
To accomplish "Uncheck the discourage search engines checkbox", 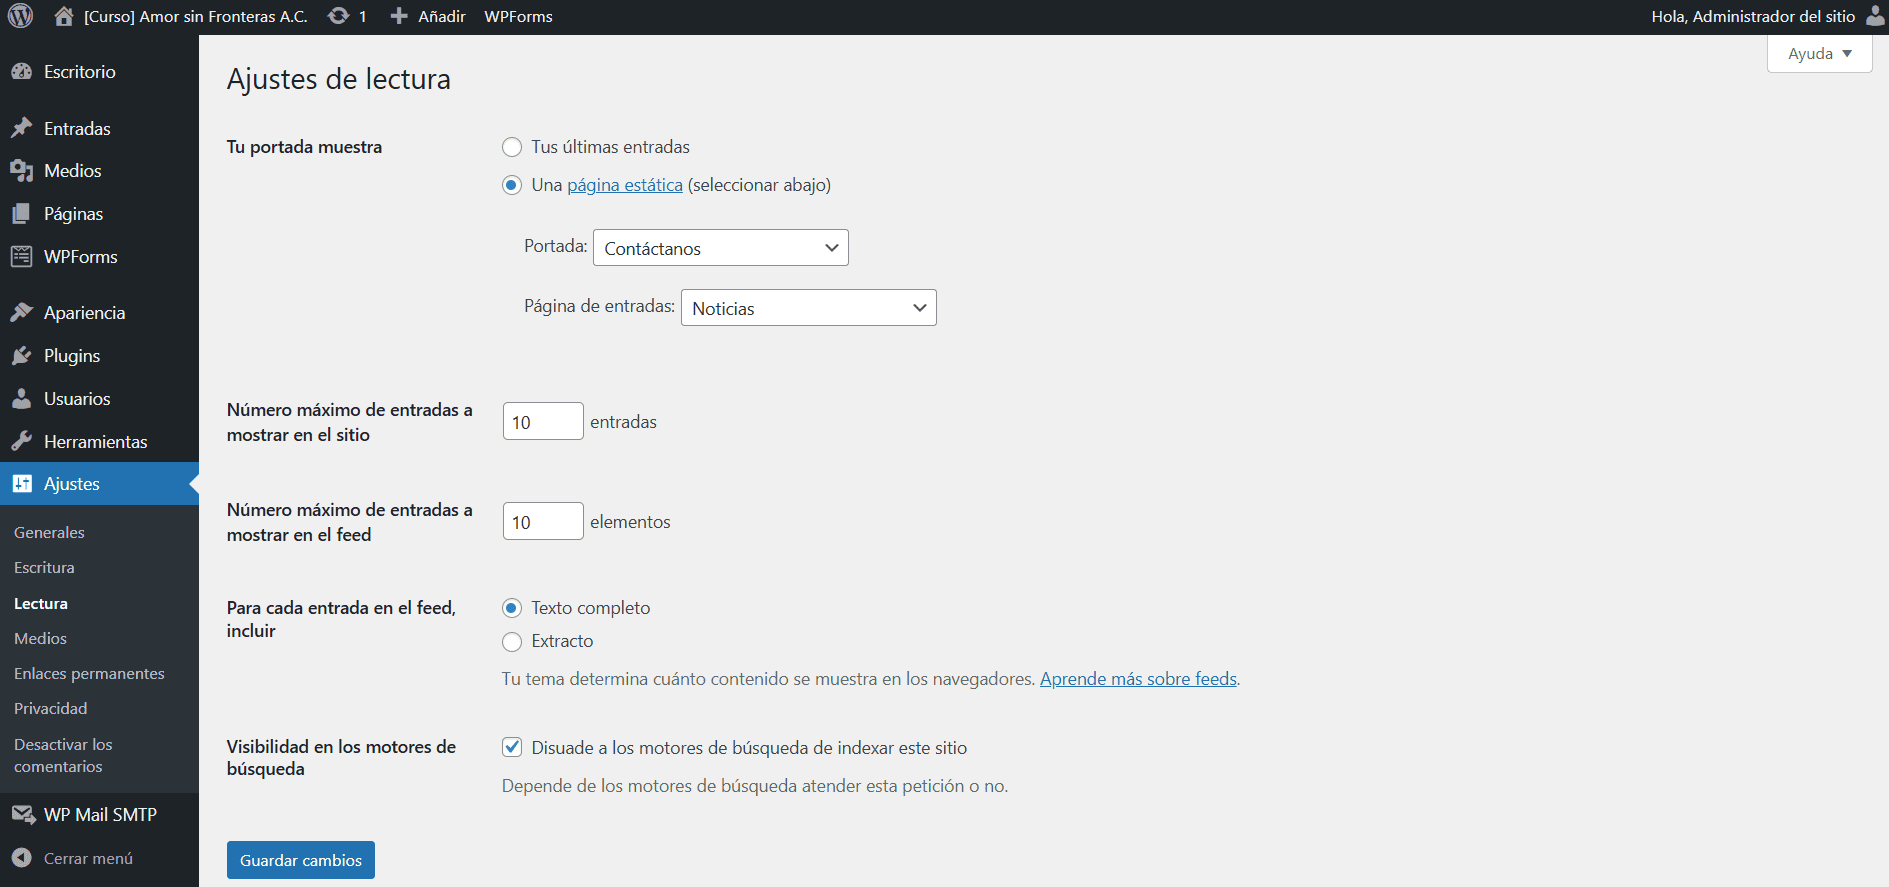I will (512, 747).
